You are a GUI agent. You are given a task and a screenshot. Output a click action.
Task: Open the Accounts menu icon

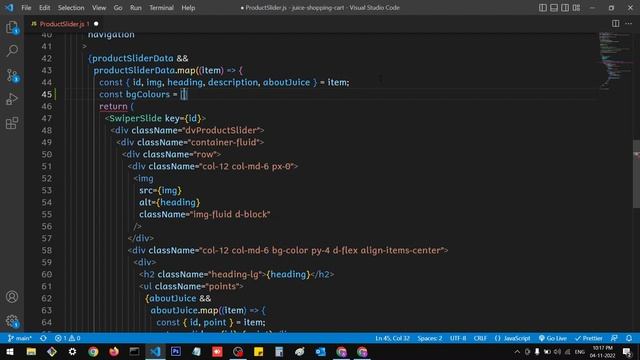[x=12, y=297]
